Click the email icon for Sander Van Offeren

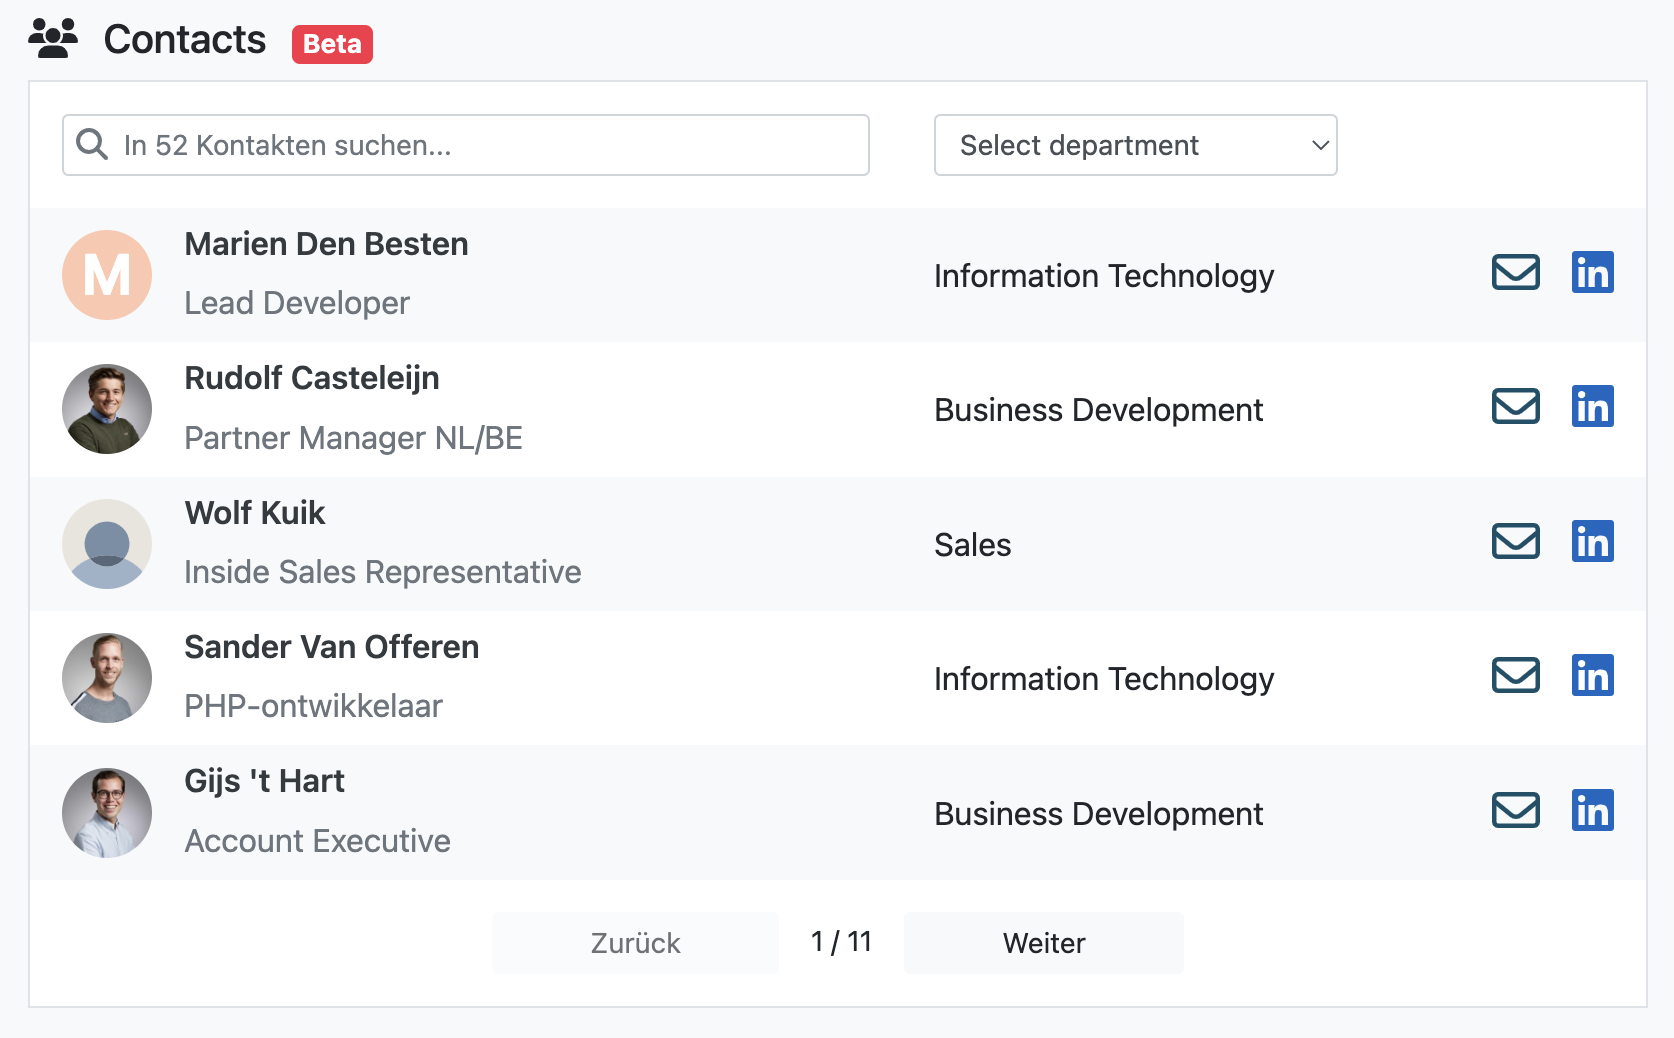(x=1515, y=675)
